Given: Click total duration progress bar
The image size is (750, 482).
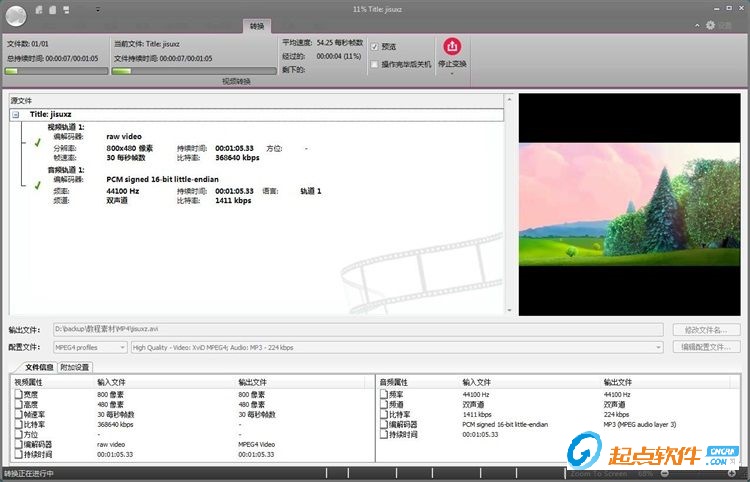Looking at the screenshot, I should [x=56, y=71].
